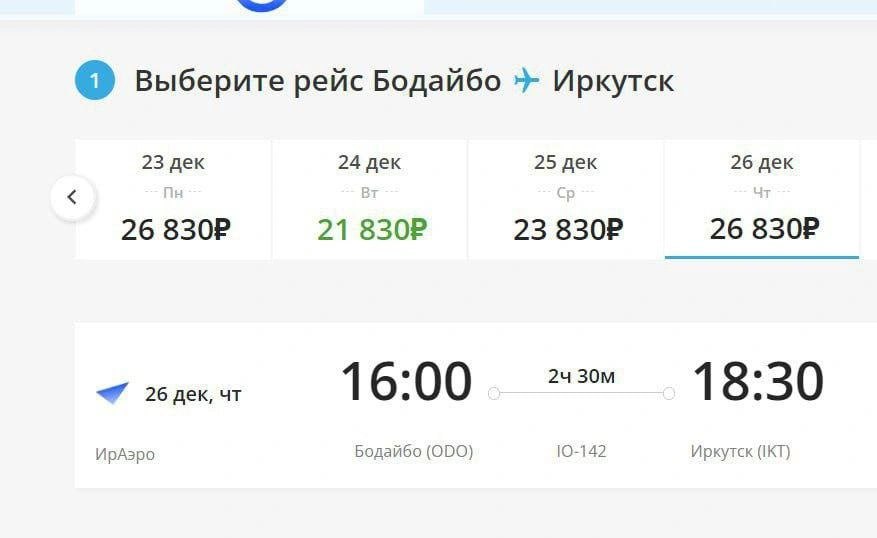The height and width of the screenshot is (538, 877).
Task: Click the Иркутск (IKT) arrival airport label
Action: [740, 451]
